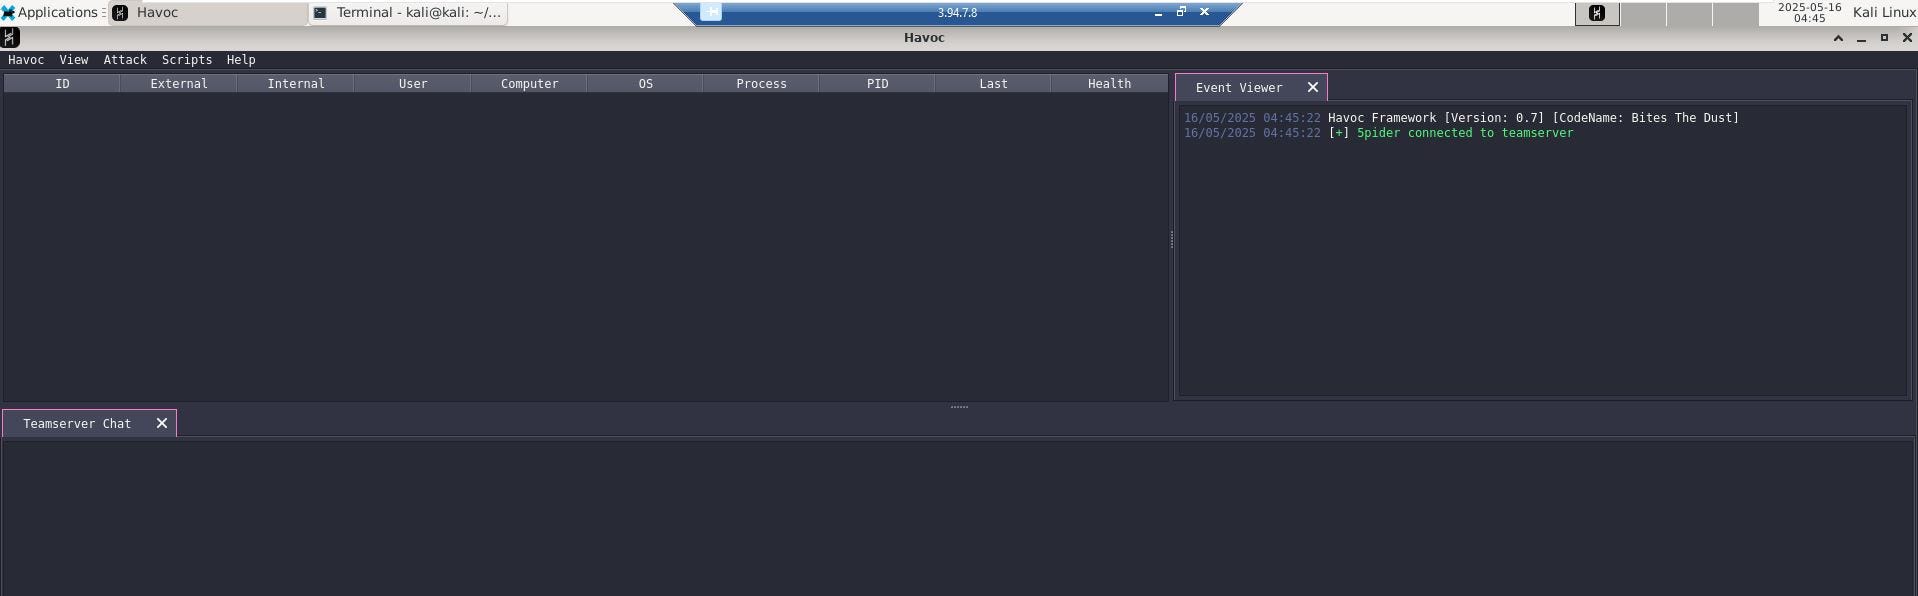This screenshot has width=1918, height=596.
Task: Minimize the Havoc window
Action: point(1861,38)
